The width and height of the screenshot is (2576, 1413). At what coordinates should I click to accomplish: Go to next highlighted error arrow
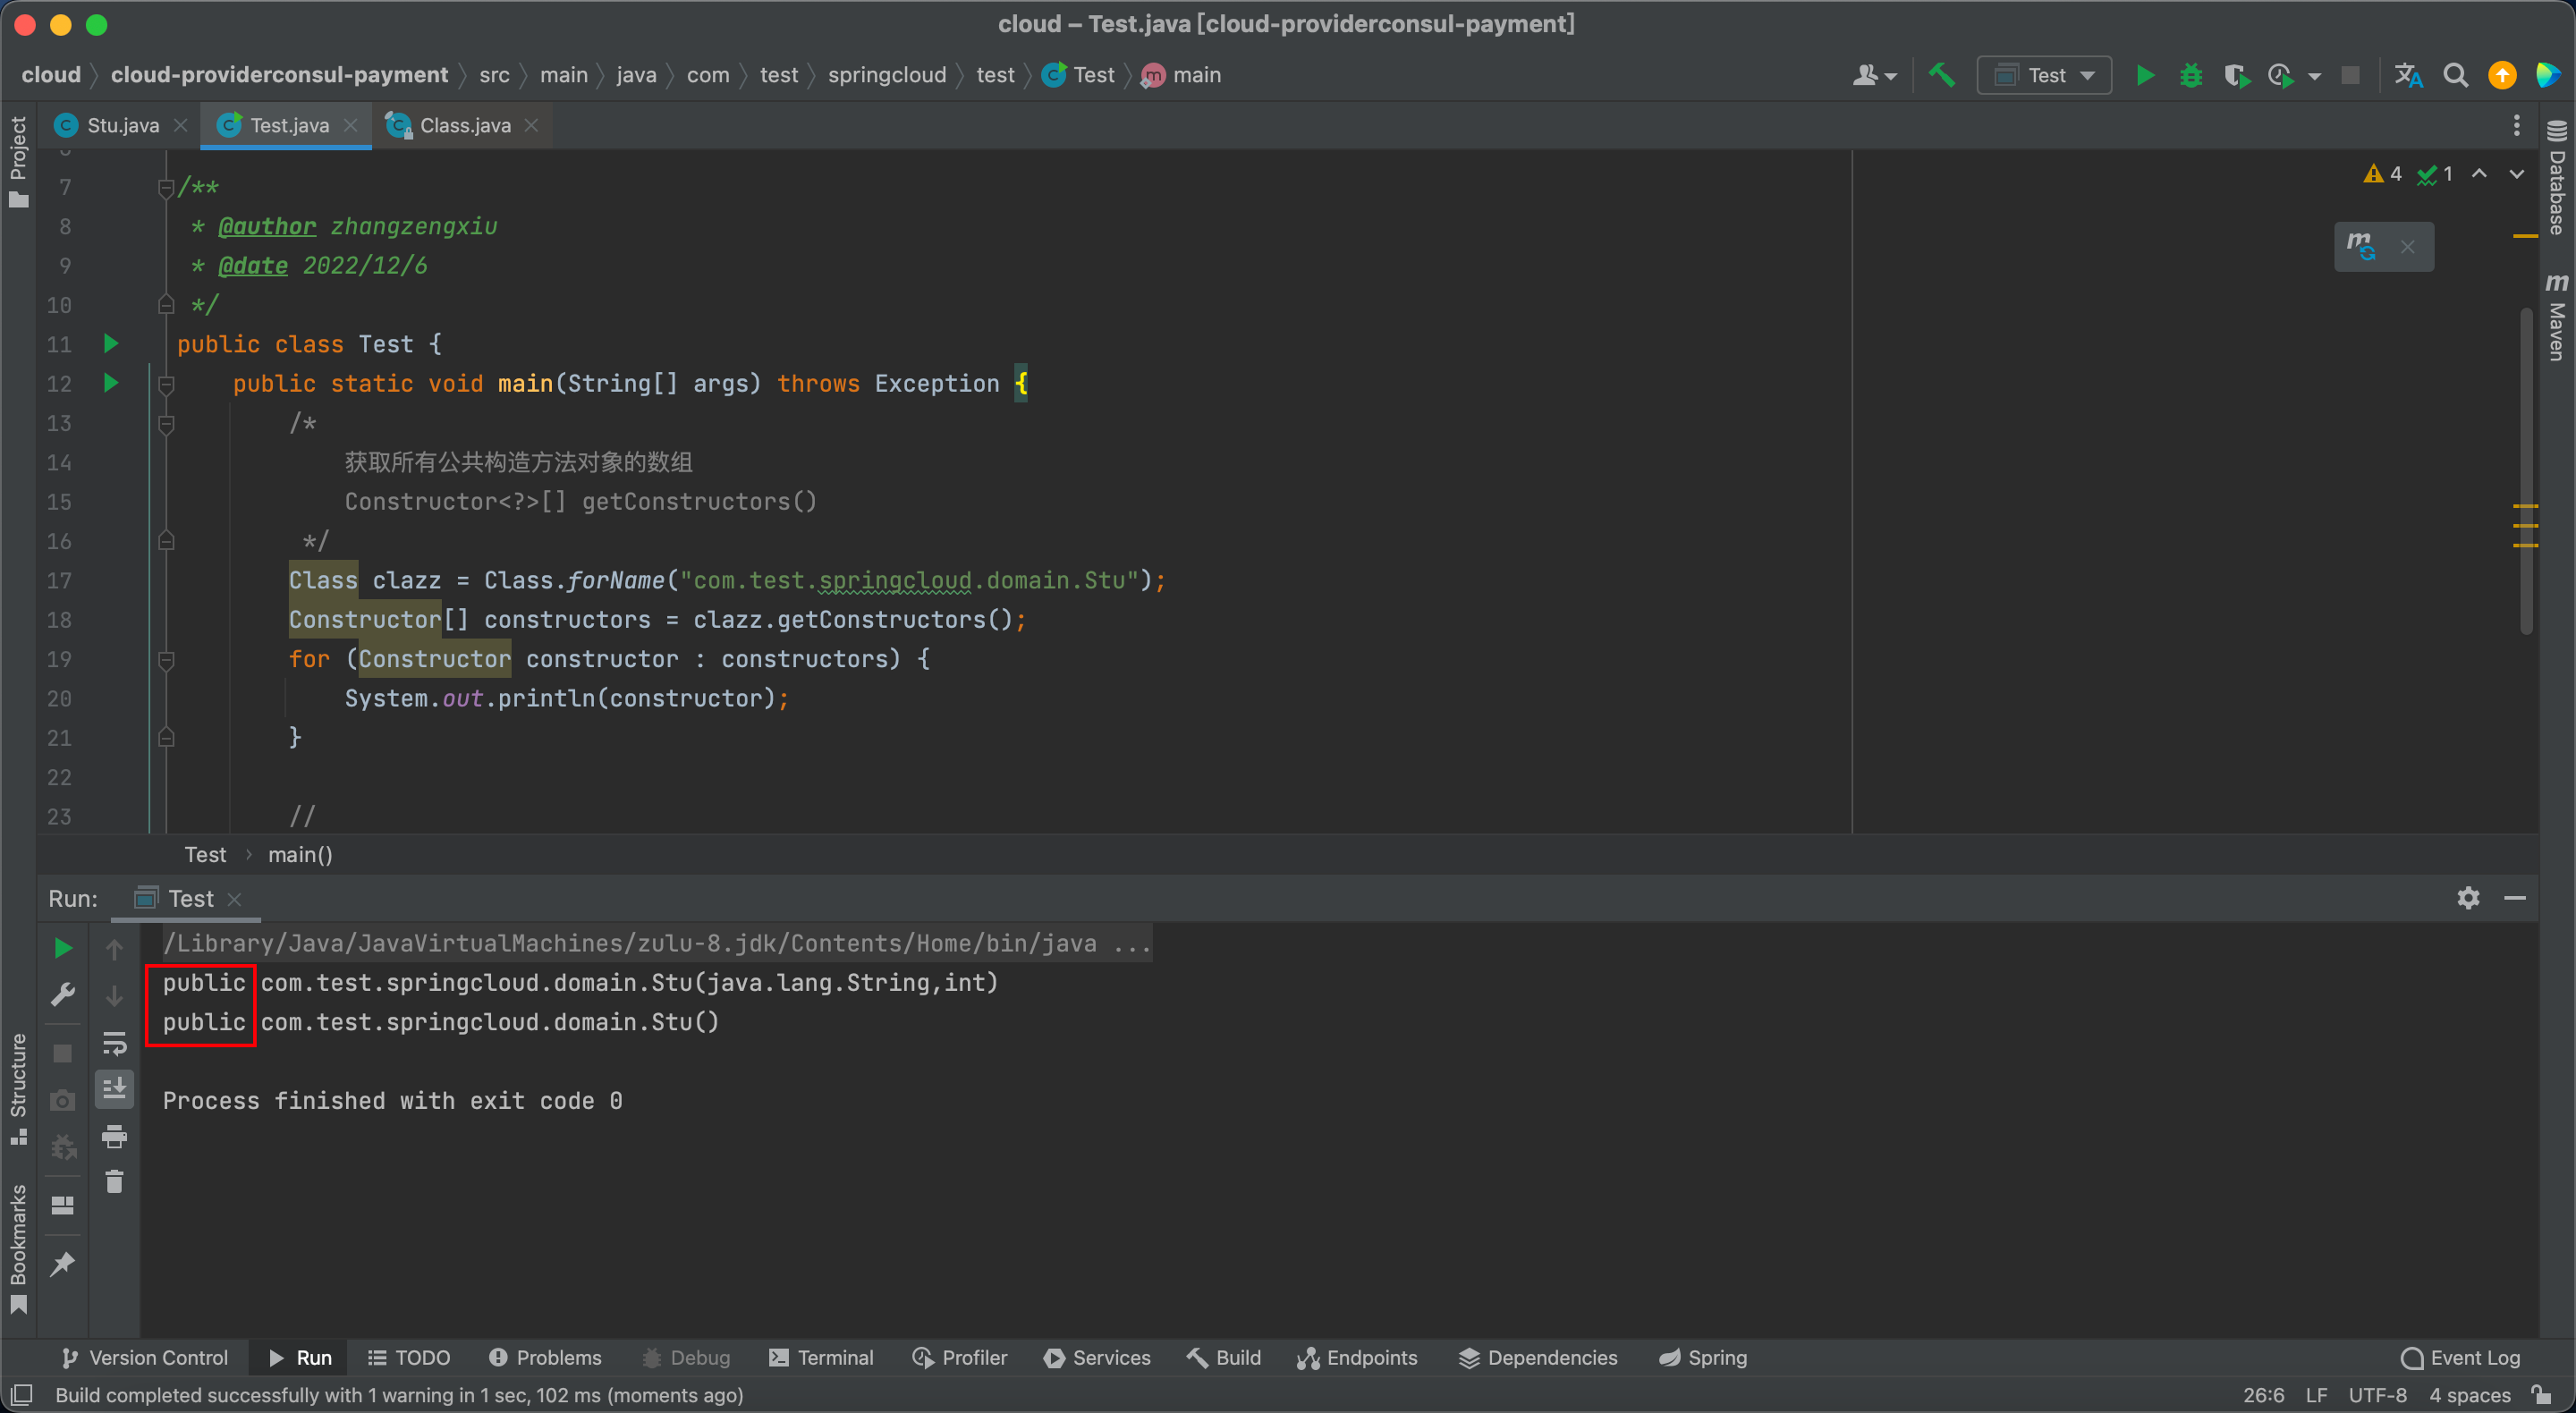click(x=2517, y=174)
